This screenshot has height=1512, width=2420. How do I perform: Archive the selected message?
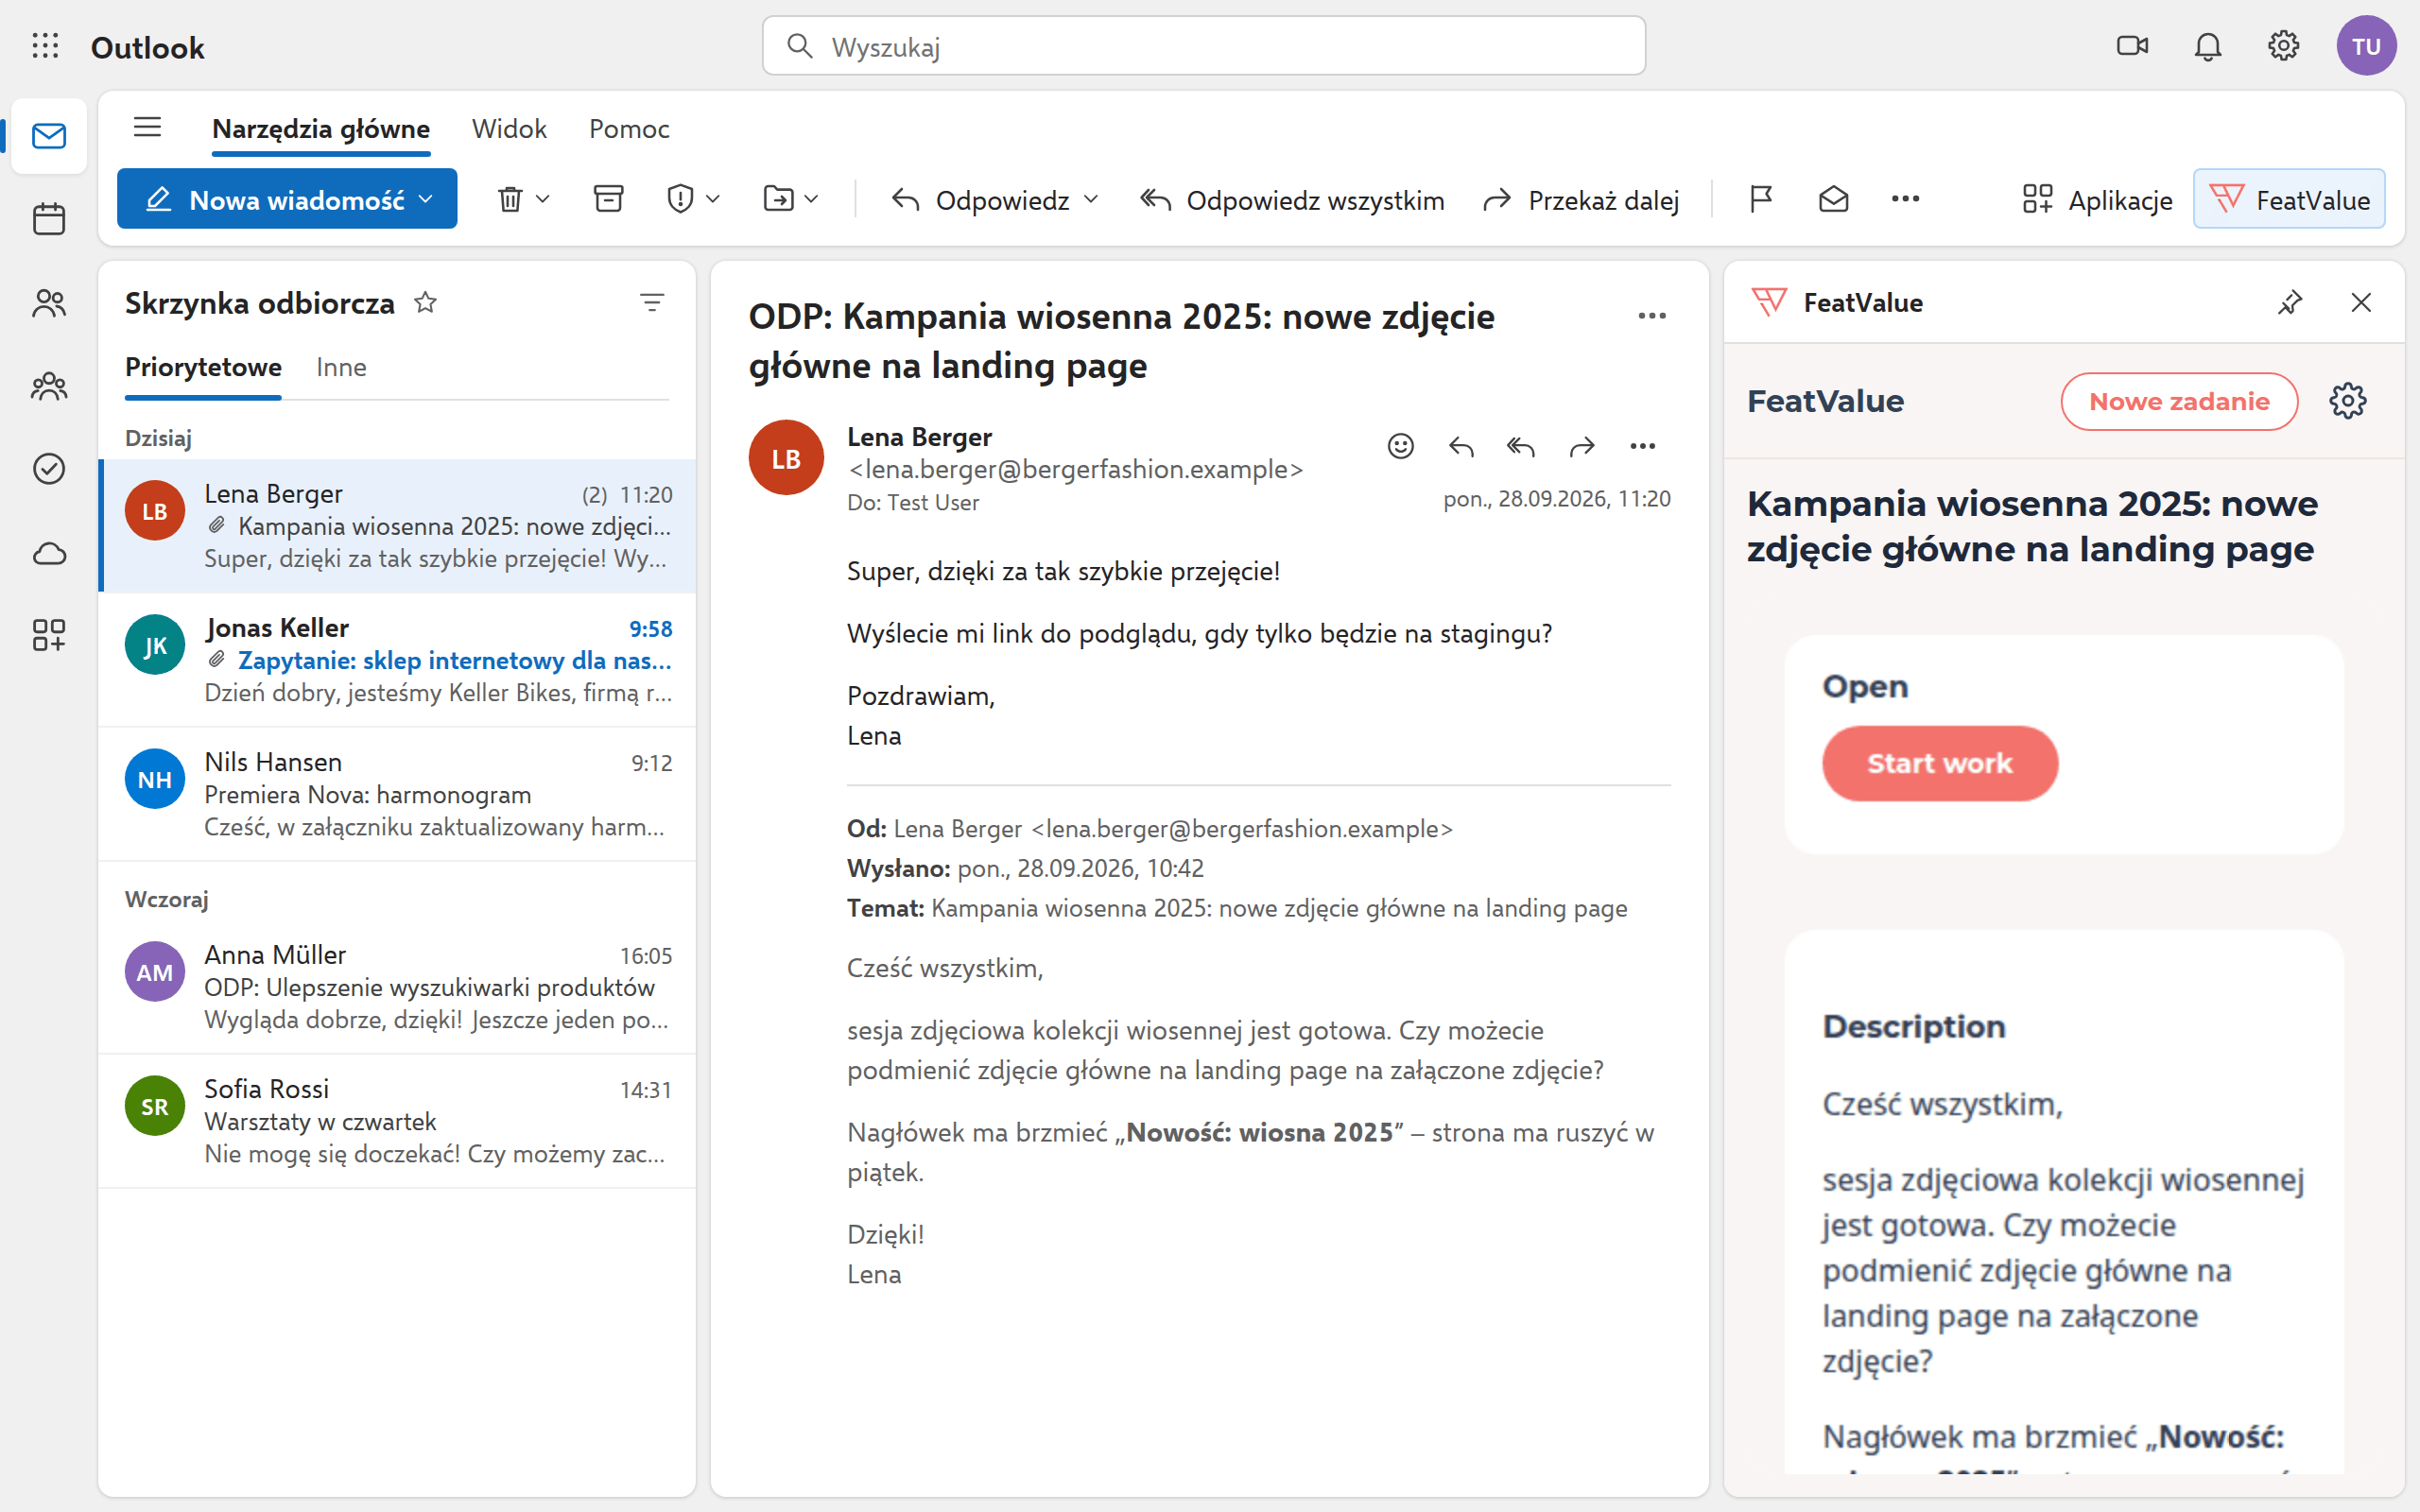click(x=608, y=199)
